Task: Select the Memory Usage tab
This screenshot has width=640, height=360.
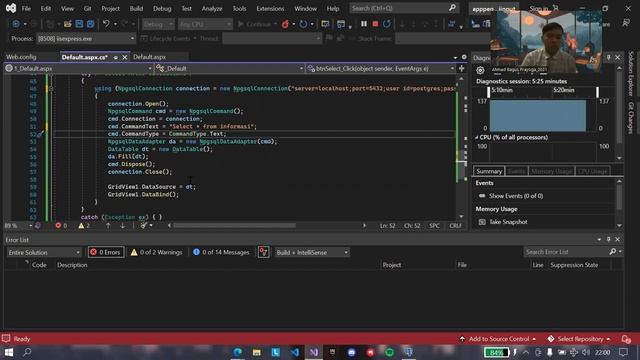Action: [551, 171]
